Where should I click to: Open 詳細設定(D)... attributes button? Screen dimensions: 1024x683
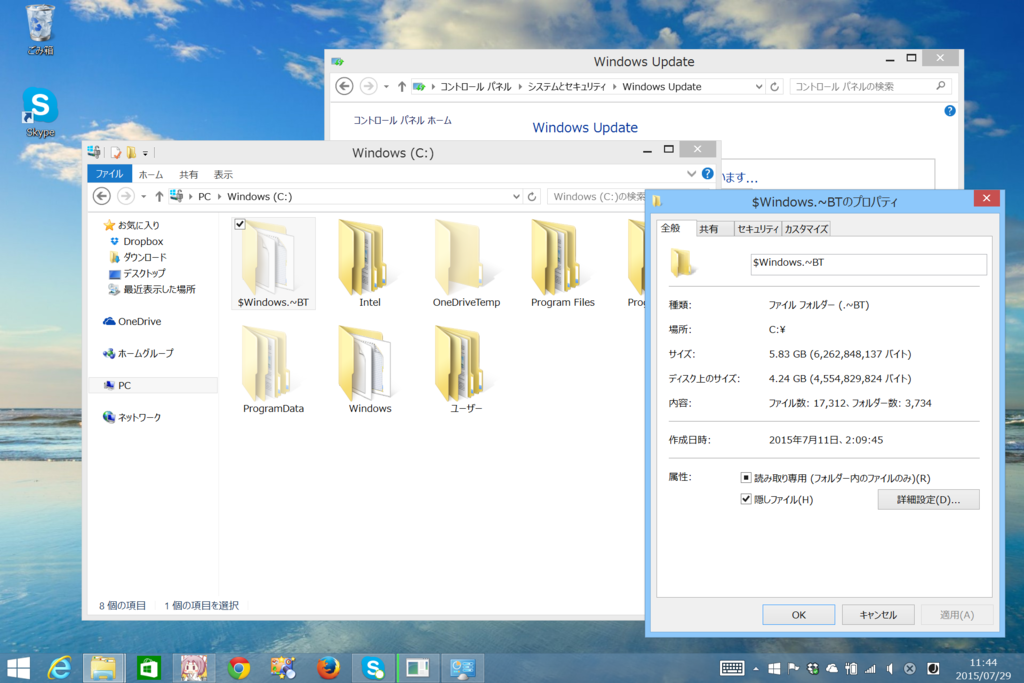pyautogui.click(x=928, y=500)
